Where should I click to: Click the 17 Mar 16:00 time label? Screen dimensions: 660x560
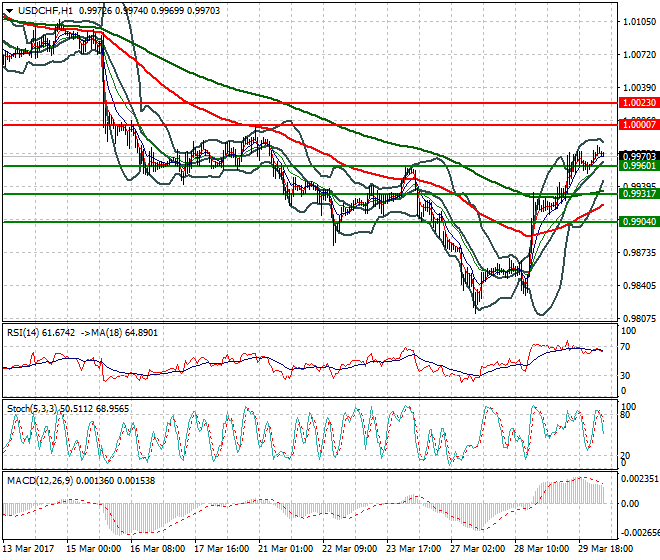pyautogui.click(x=221, y=549)
